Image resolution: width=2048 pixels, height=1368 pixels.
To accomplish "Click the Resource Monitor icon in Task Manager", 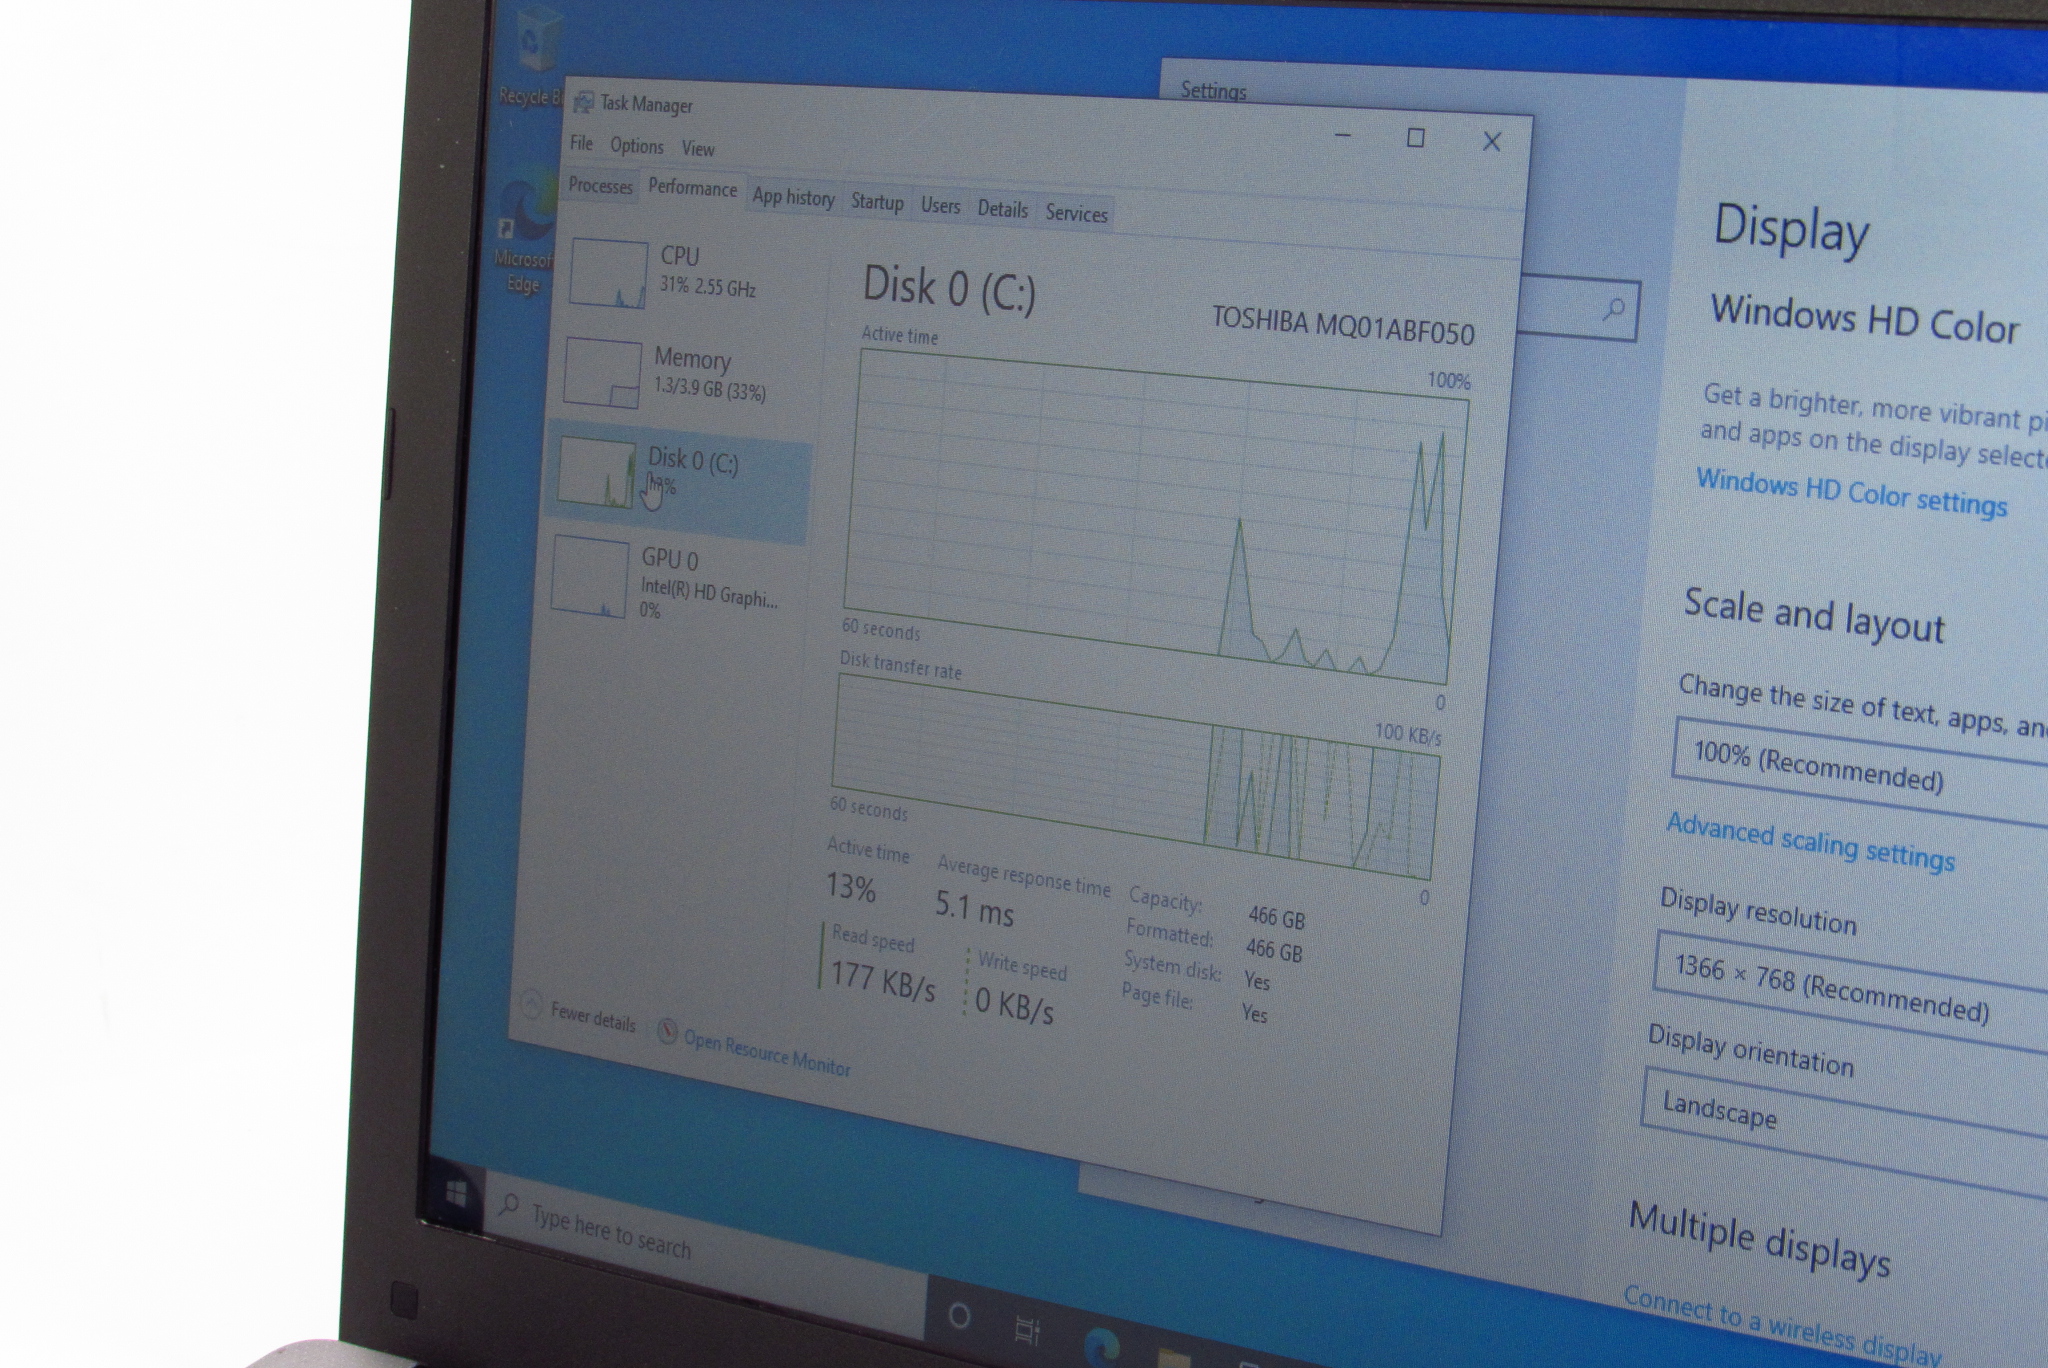I will pyautogui.click(x=667, y=1031).
